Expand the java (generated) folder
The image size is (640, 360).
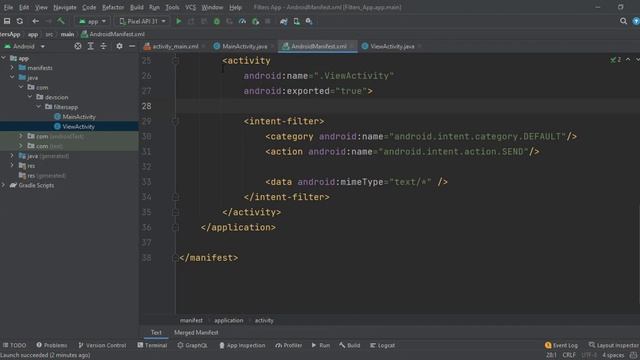click(x=12, y=156)
